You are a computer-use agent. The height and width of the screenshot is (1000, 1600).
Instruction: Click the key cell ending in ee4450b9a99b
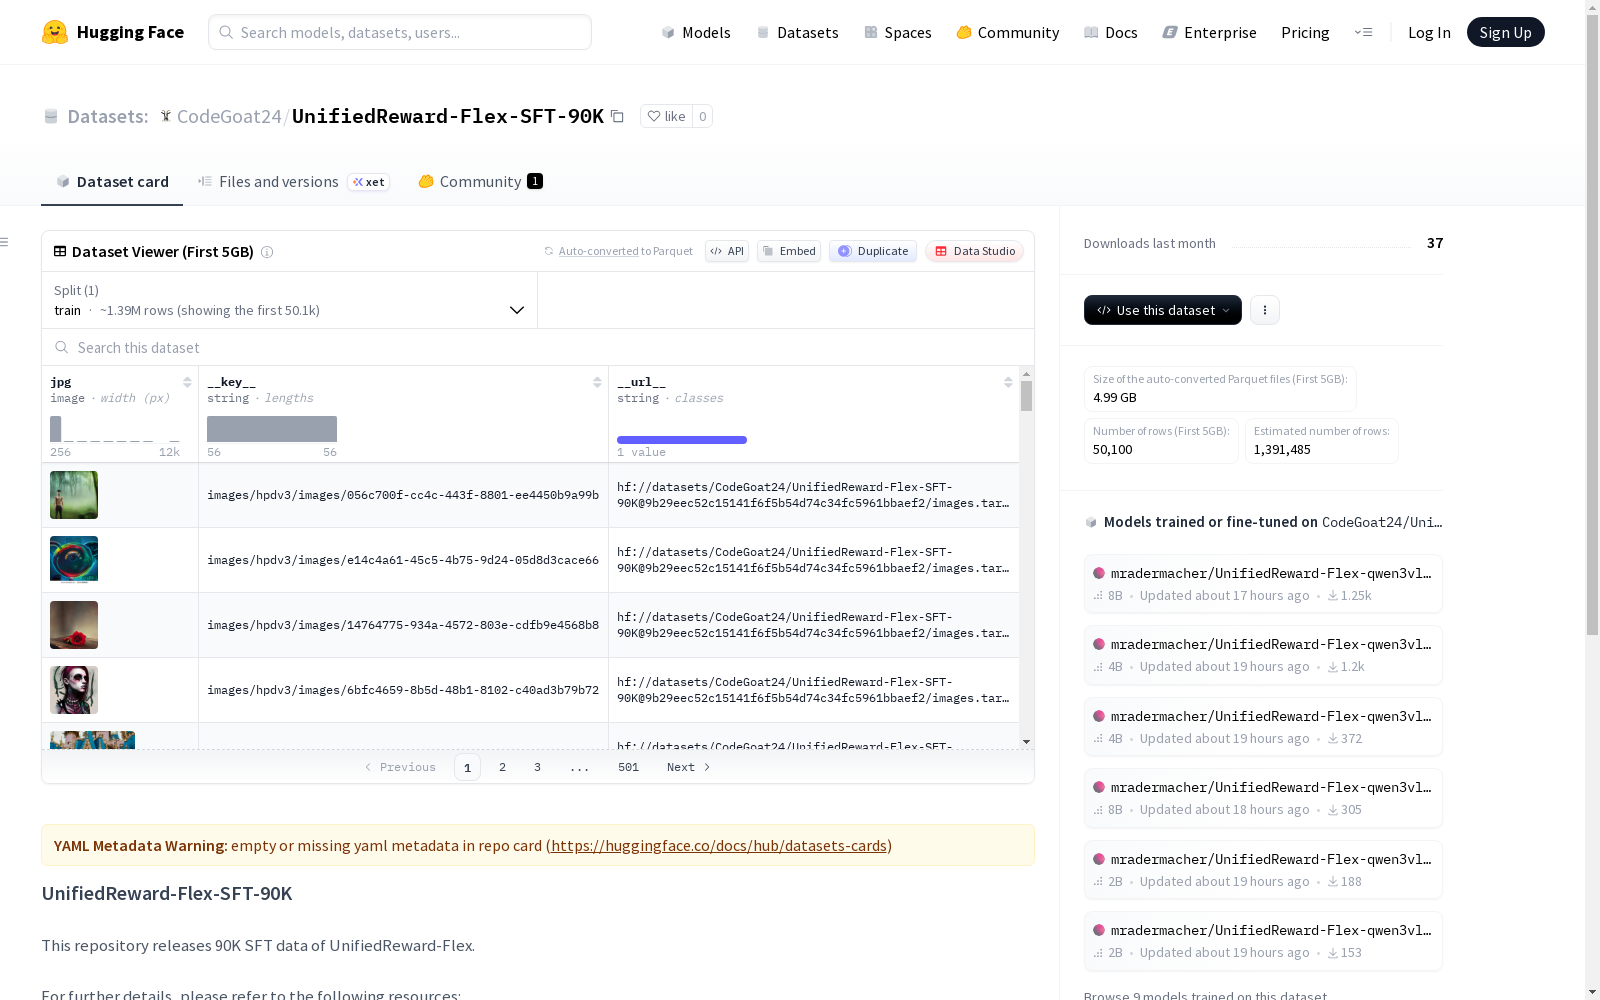[x=403, y=495]
